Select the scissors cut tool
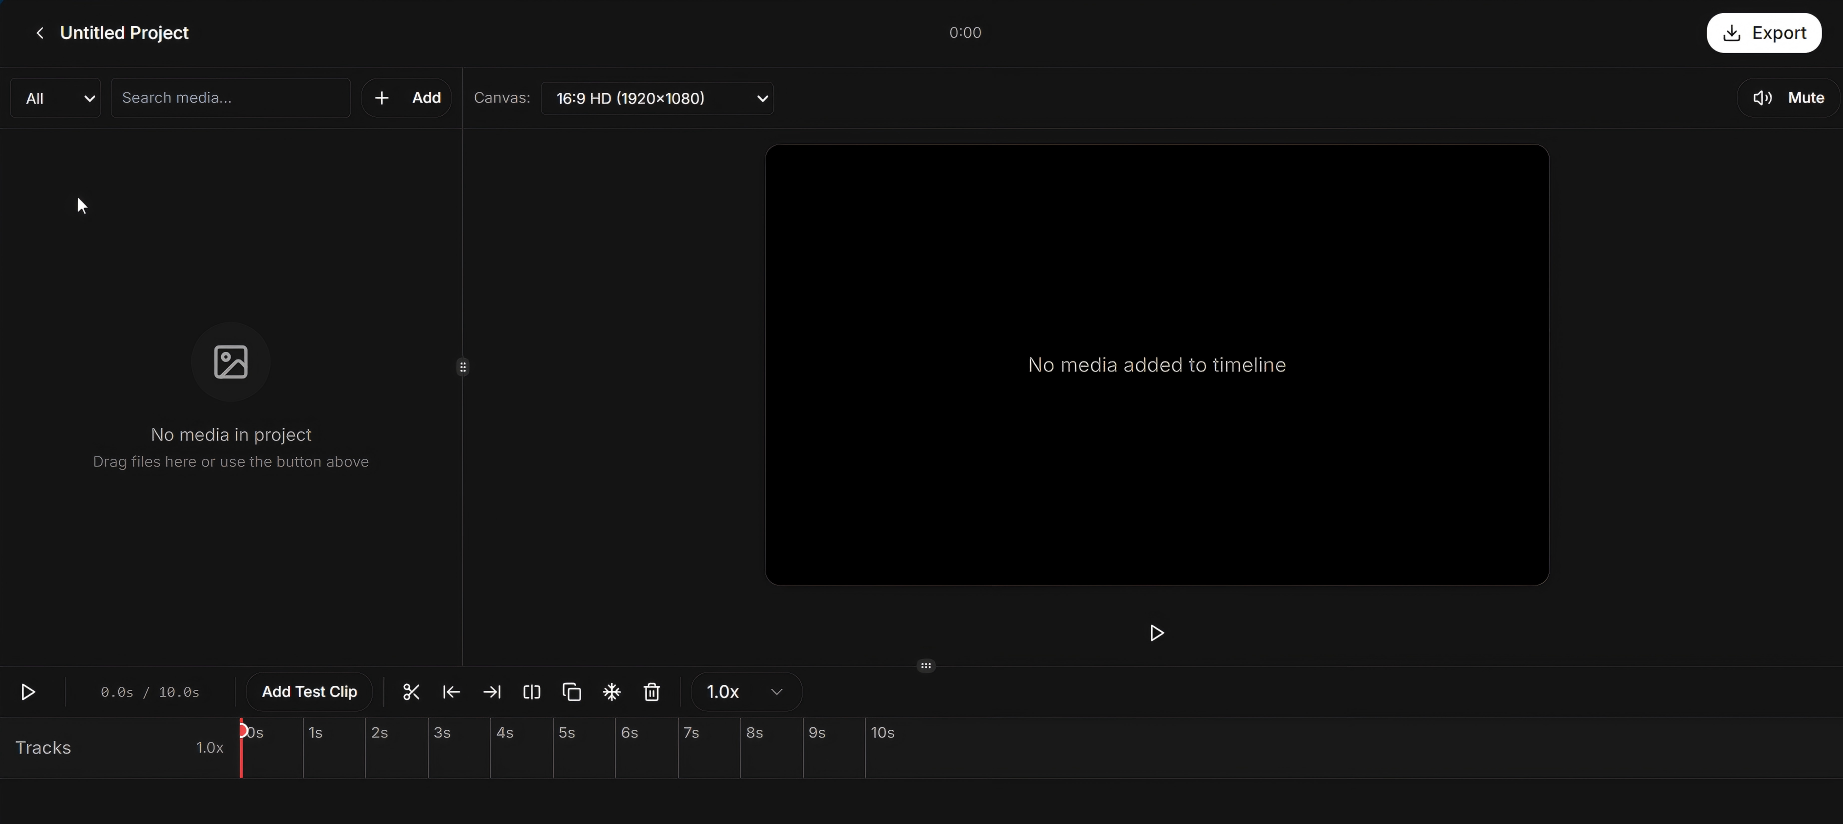The width and height of the screenshot is (1843, 824). pos(411,692)
